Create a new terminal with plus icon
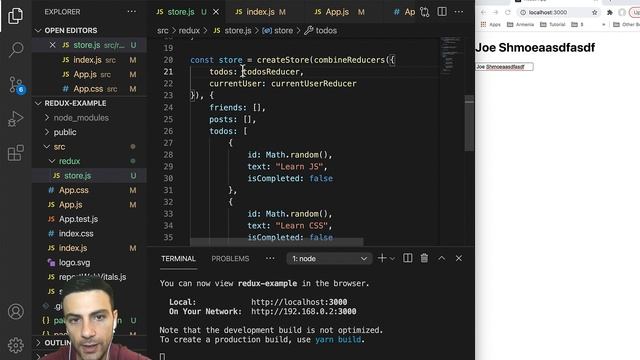Image resolution: width=640 pixels, height=360 pixels. 382,258
